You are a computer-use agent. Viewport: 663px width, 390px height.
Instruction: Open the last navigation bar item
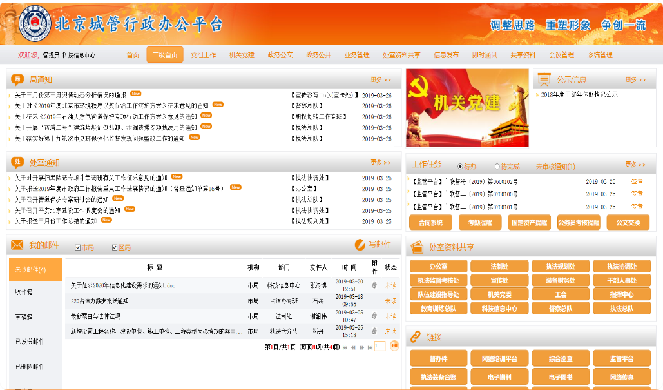pos(600,55)
